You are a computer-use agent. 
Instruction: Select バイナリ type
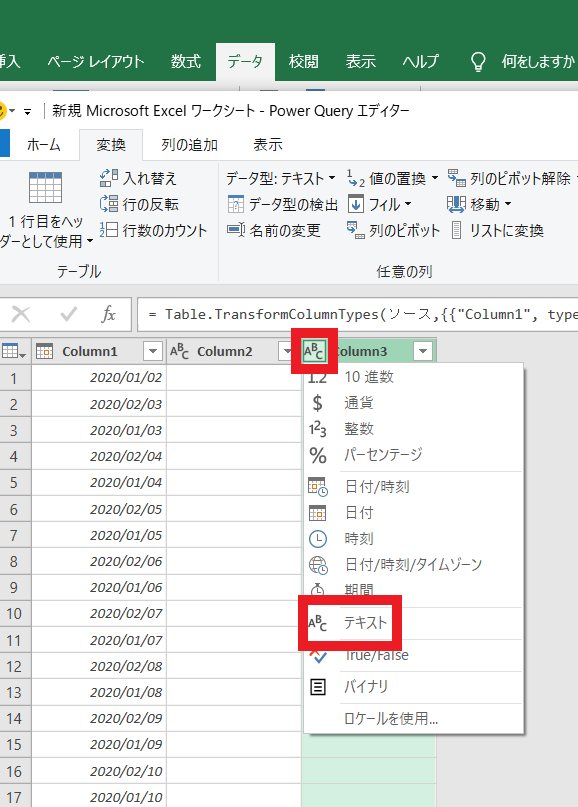(x=414, y=687)
